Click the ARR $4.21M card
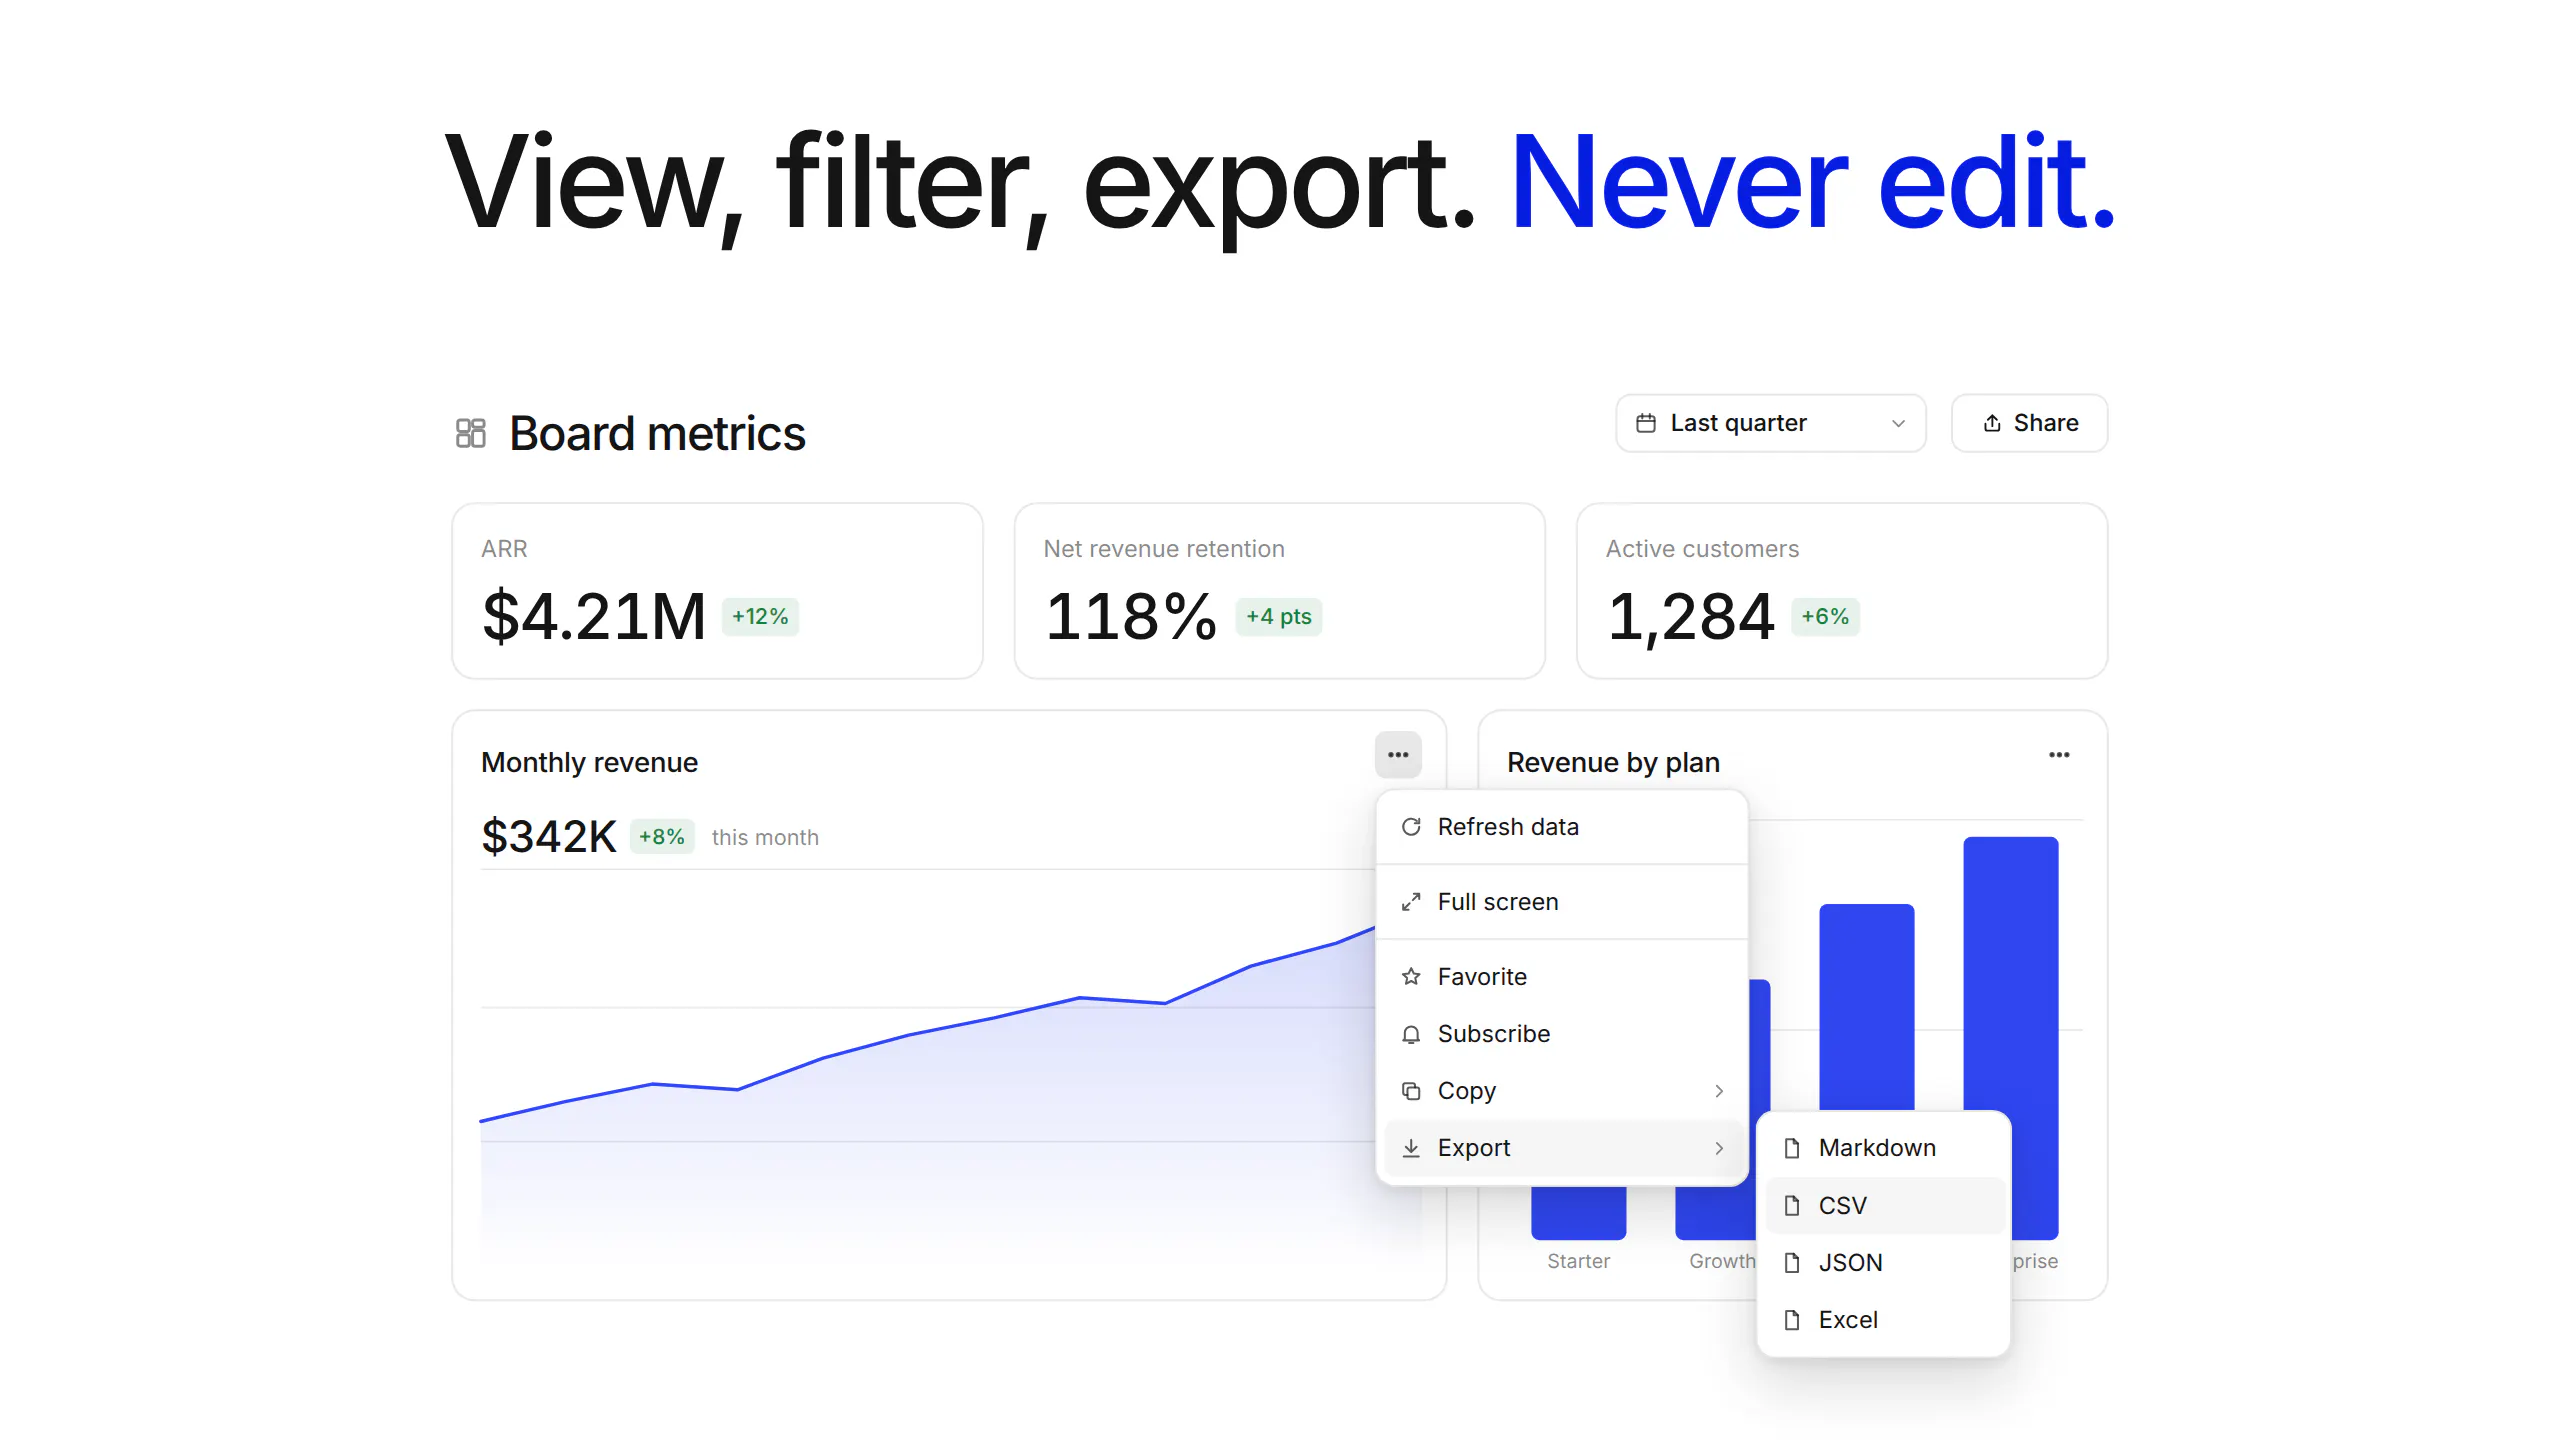Image resolution: width=2560 pixels, height=1440 pixels. pos(717,591)
